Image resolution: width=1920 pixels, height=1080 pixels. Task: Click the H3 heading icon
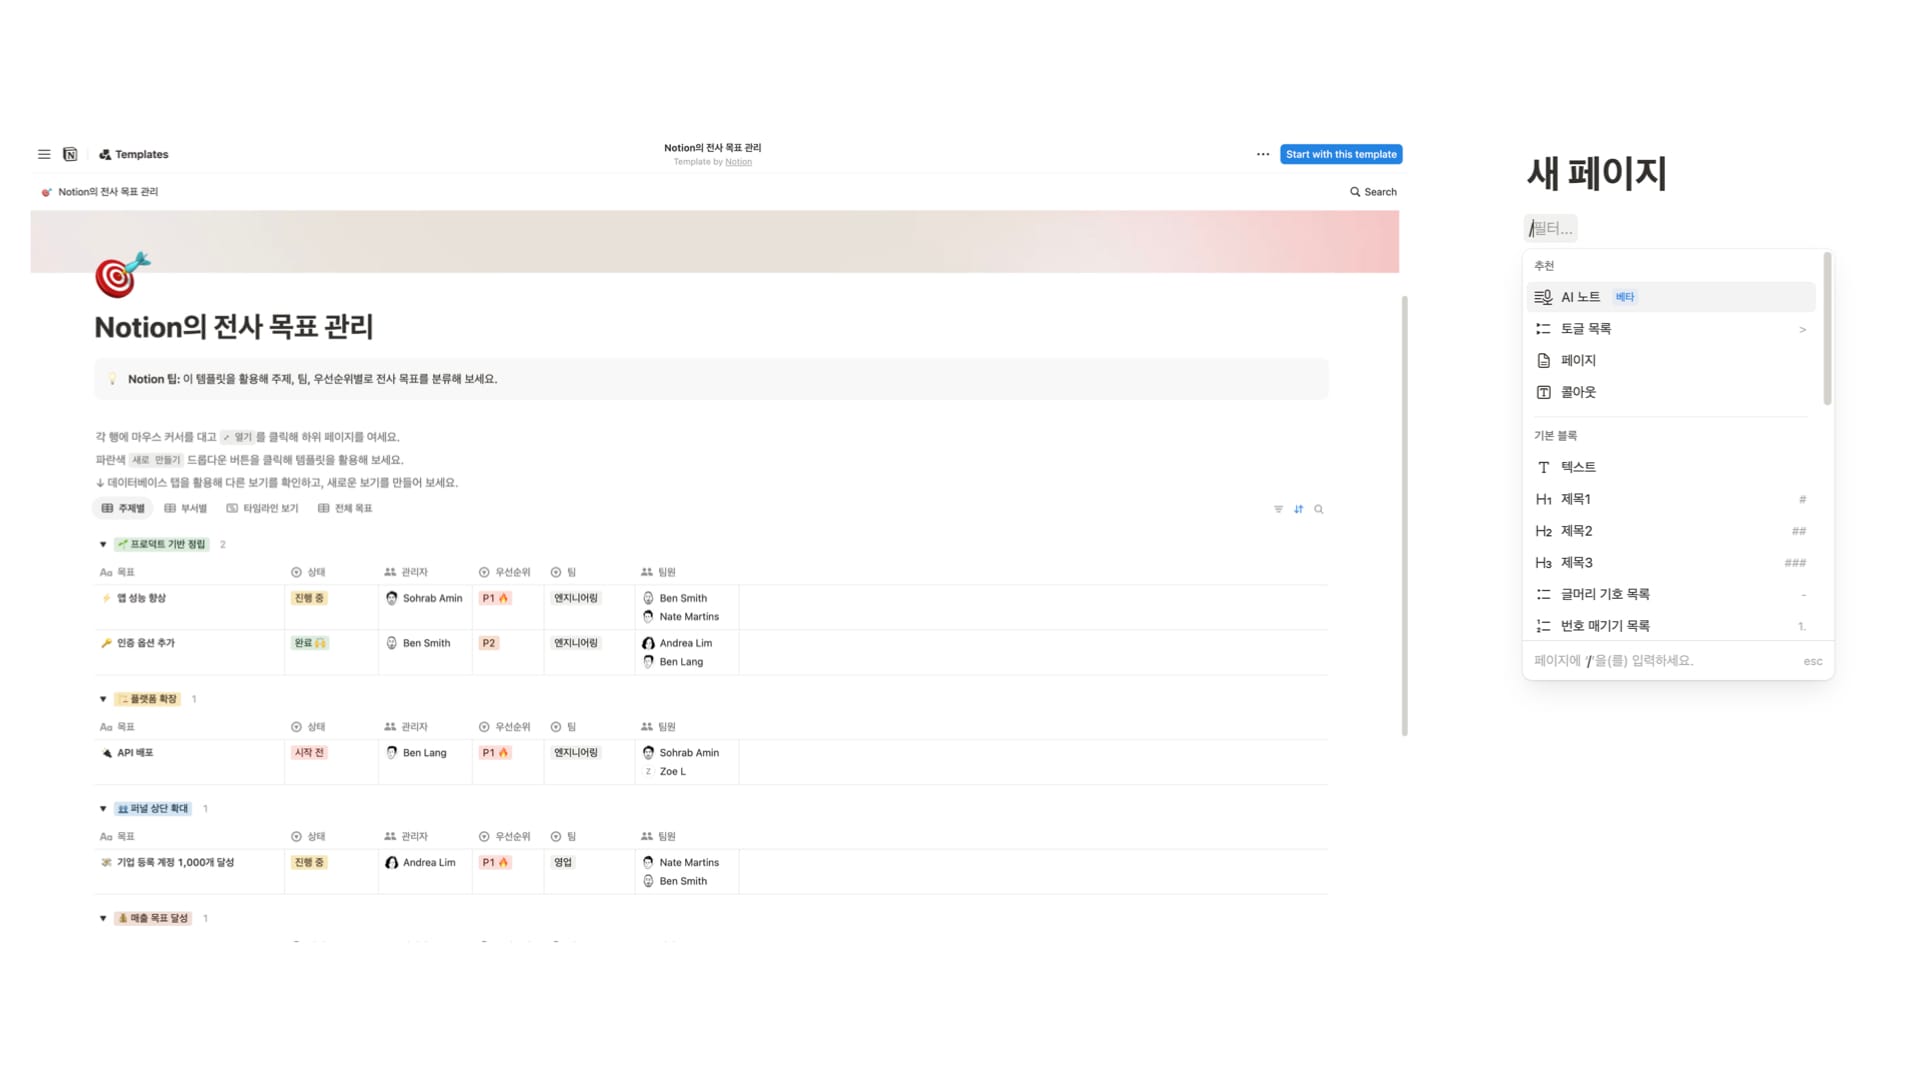[x=1543, y=563]
